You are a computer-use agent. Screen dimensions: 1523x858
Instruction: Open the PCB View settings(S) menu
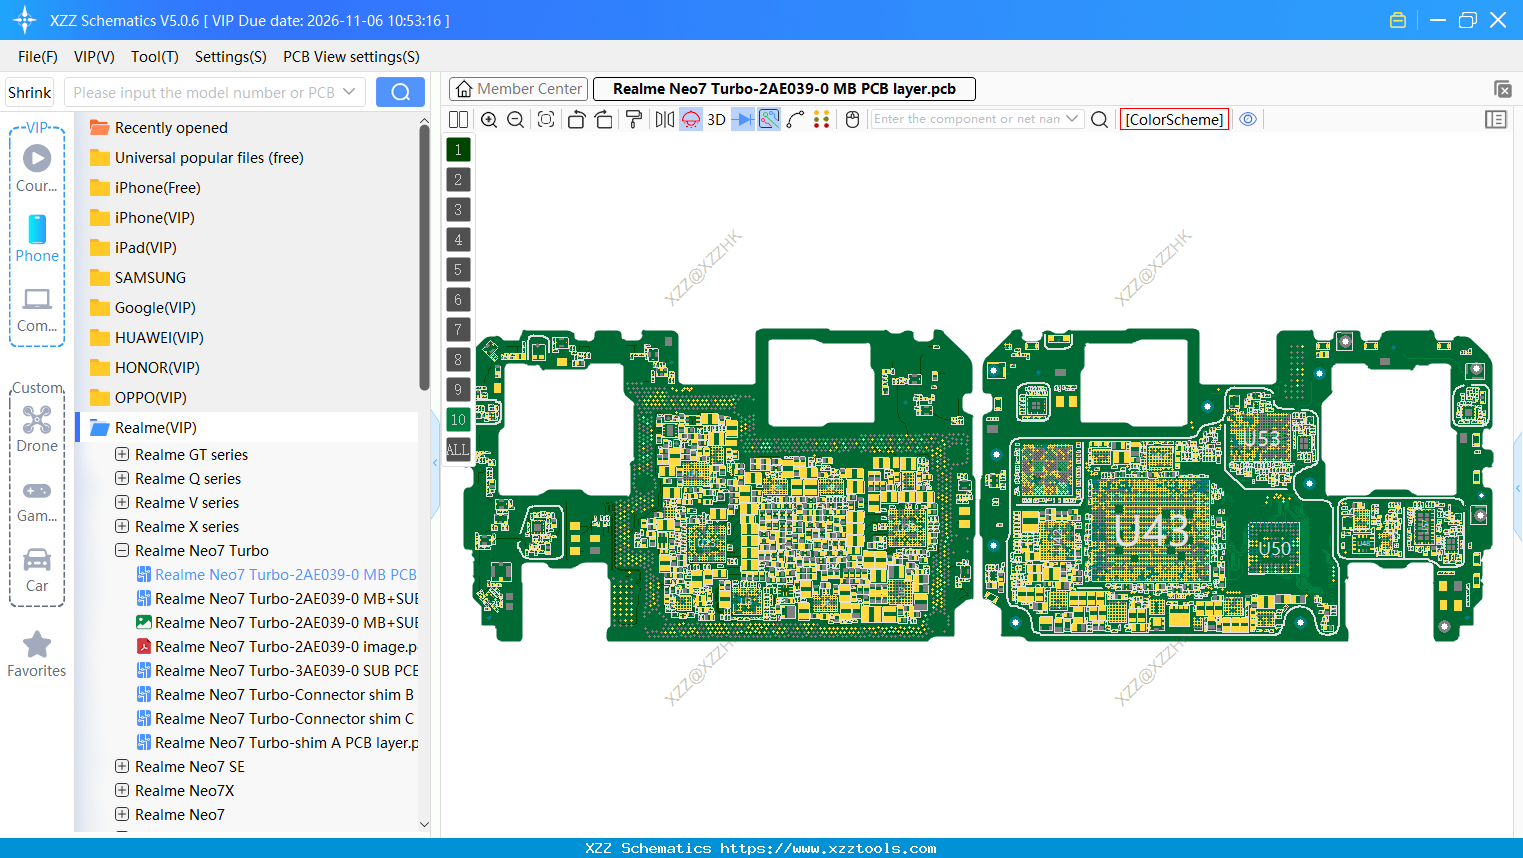350,57
